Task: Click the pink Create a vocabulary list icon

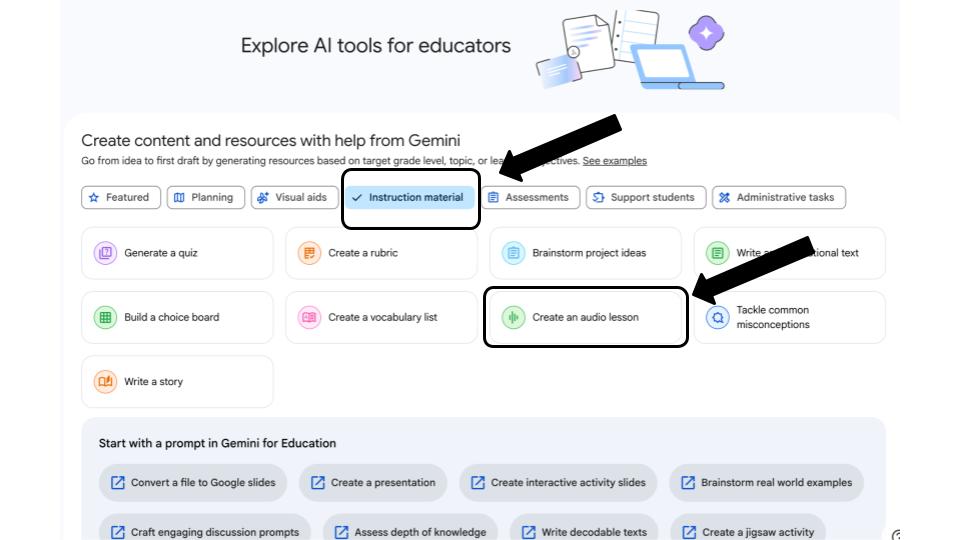Action: (309, 317)
